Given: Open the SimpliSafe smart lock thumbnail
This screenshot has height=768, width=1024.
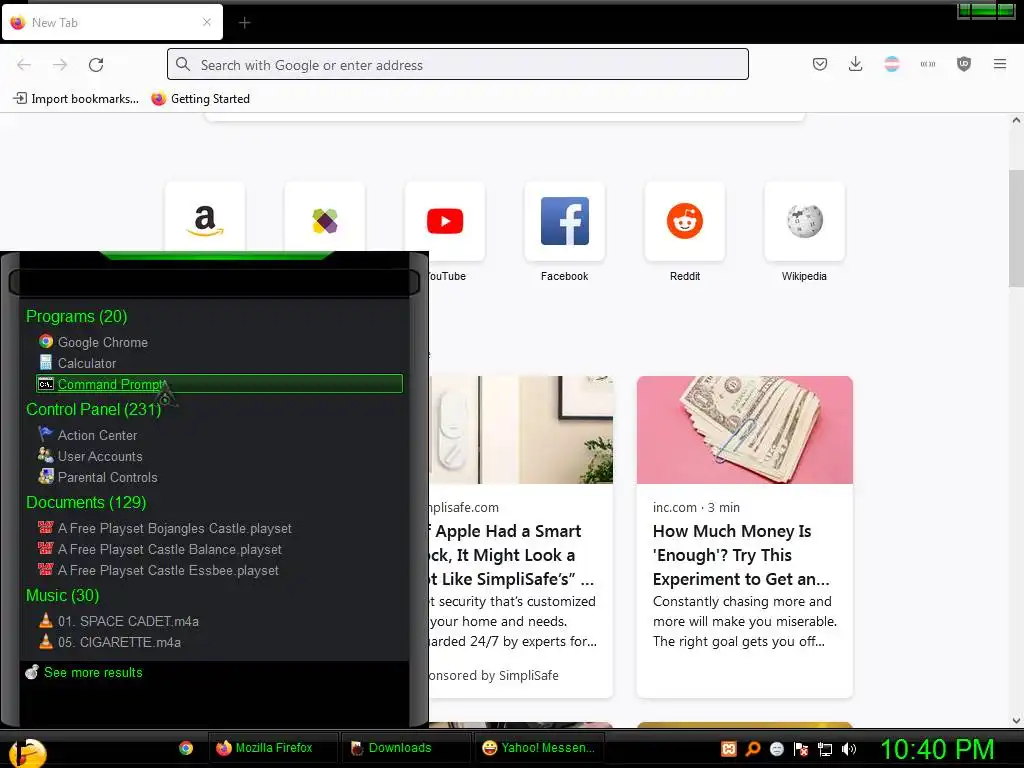Looking at the screenshot, I should tap(521, 430).
